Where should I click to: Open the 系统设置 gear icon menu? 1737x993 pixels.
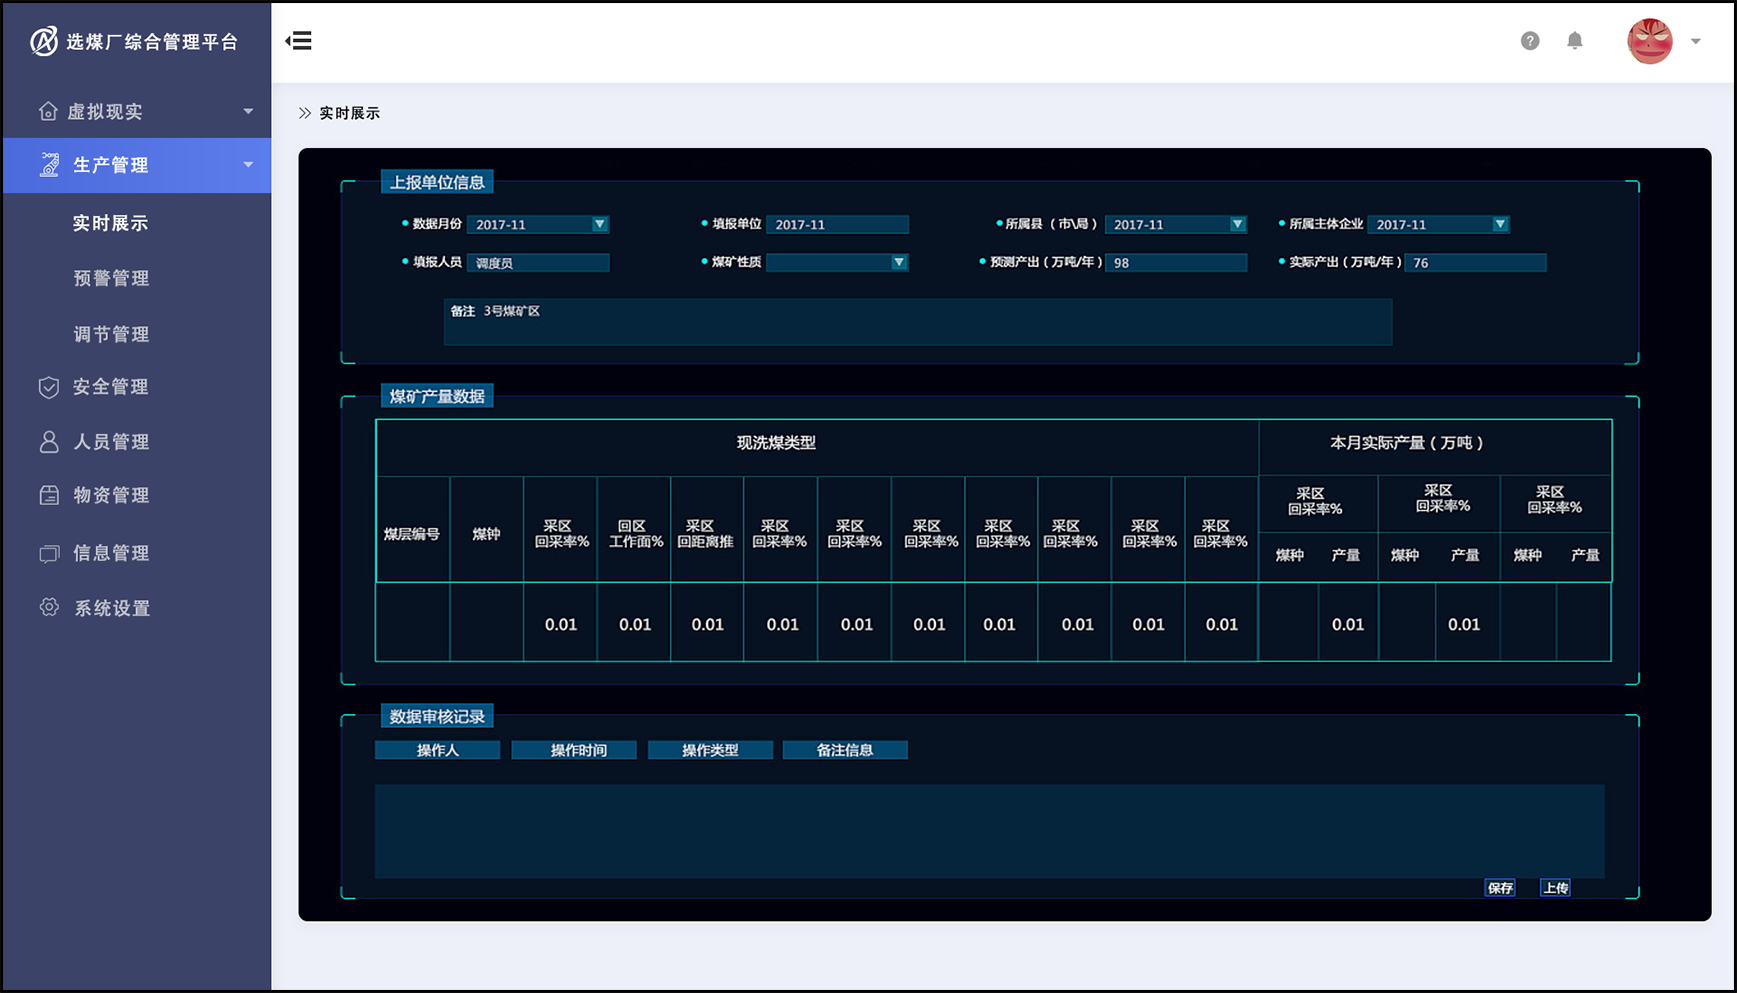pos(49,608)
